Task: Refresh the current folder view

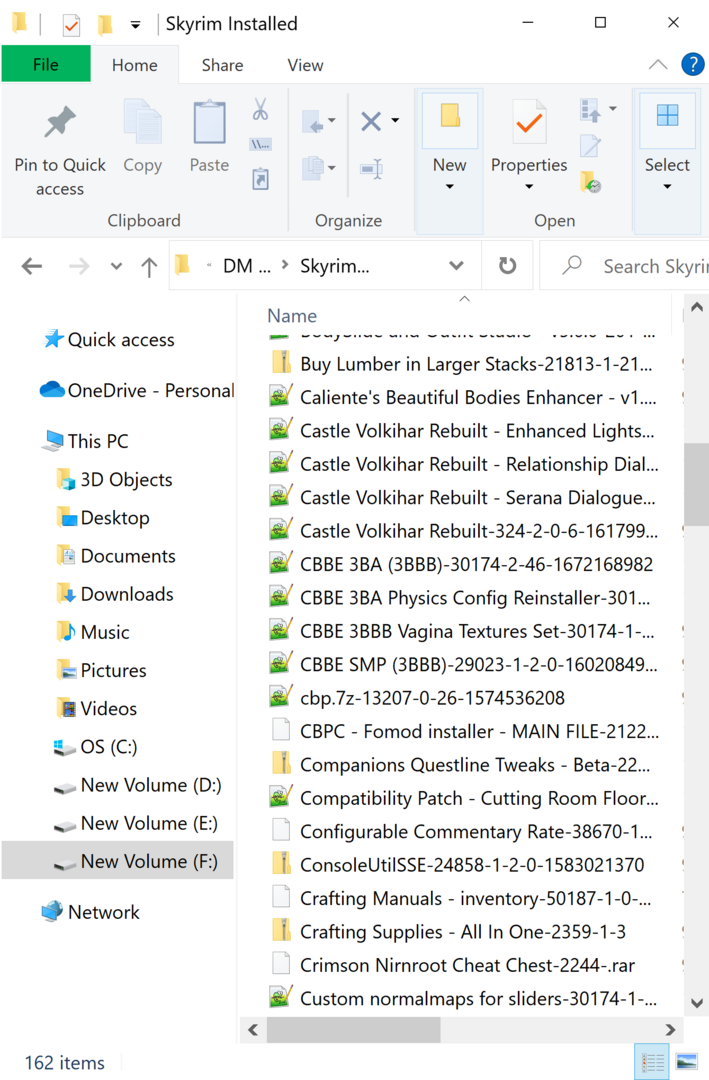Action: click(x=508, y=265)
